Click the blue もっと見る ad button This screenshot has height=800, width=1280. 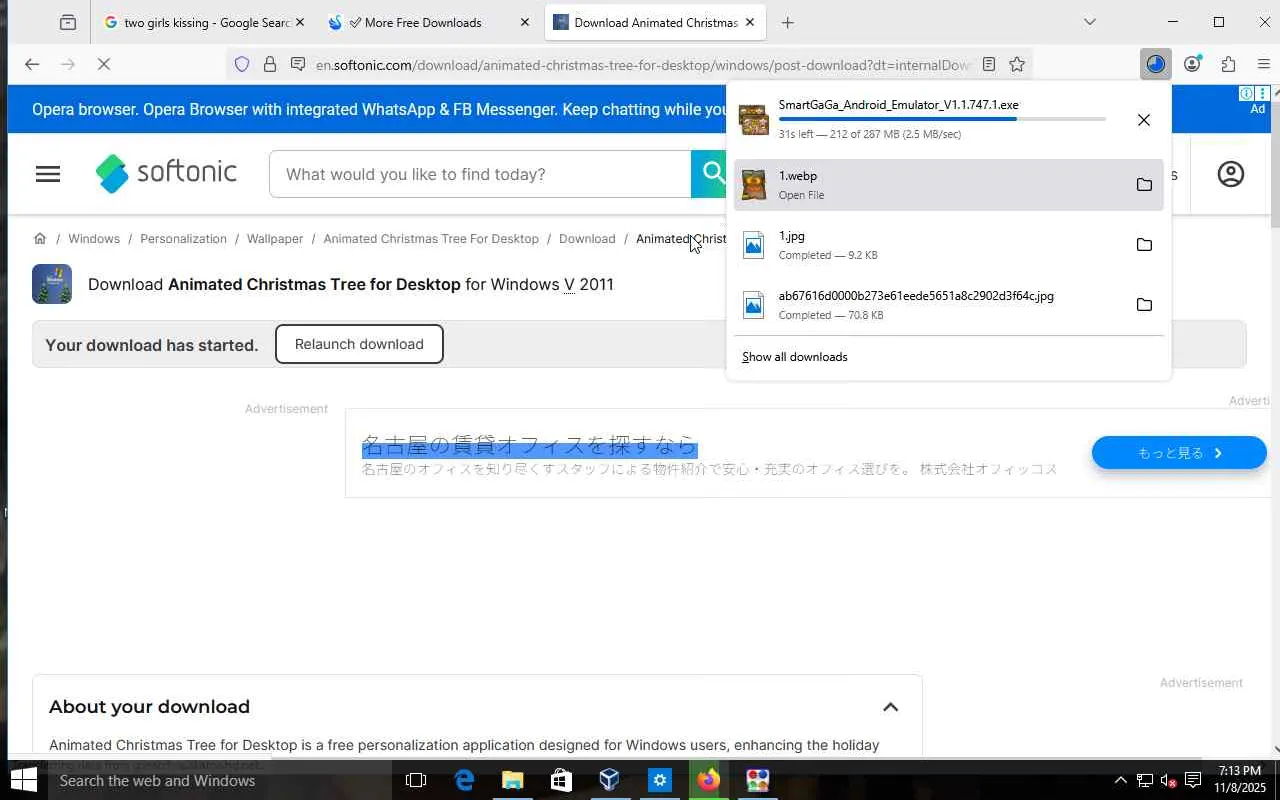tap(1179, 453)
